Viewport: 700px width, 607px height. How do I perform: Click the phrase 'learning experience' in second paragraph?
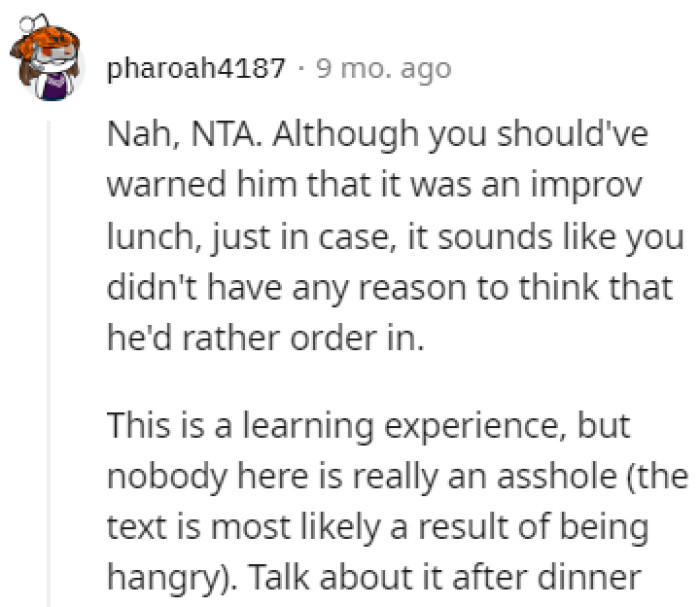400,427
